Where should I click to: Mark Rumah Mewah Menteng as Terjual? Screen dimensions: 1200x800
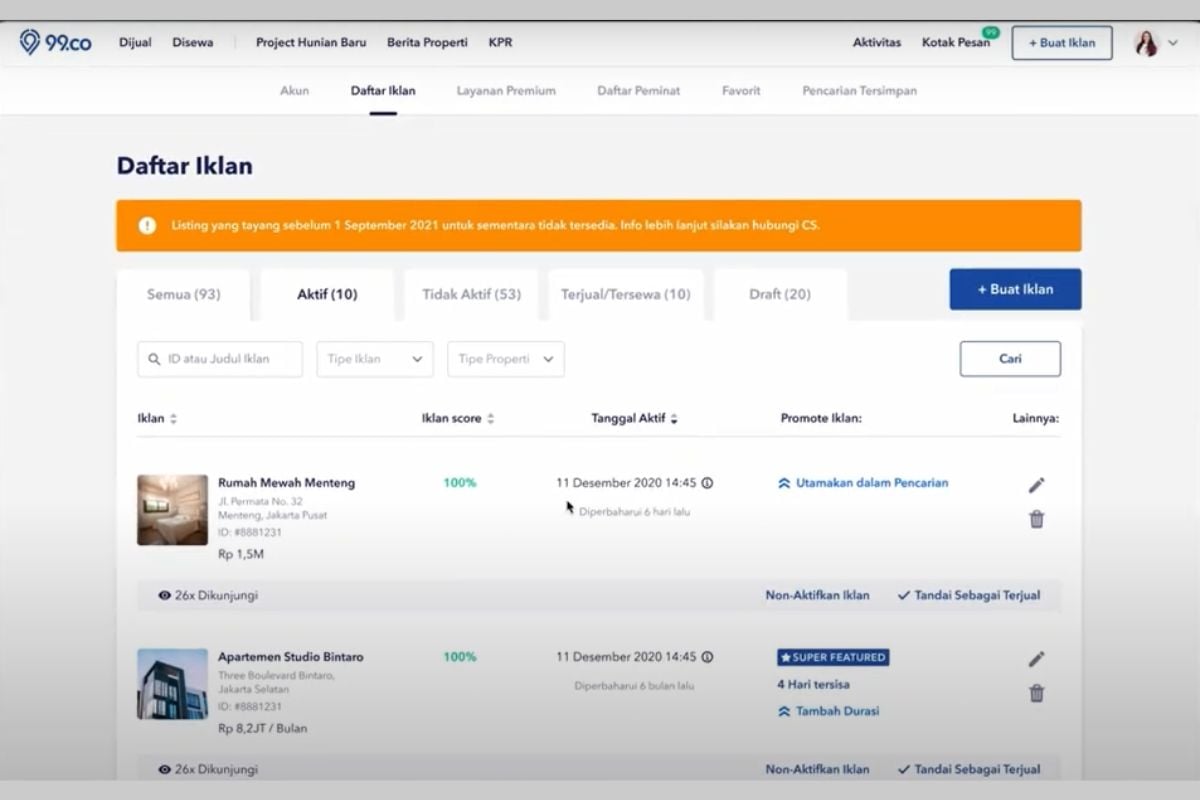(969, 595)
